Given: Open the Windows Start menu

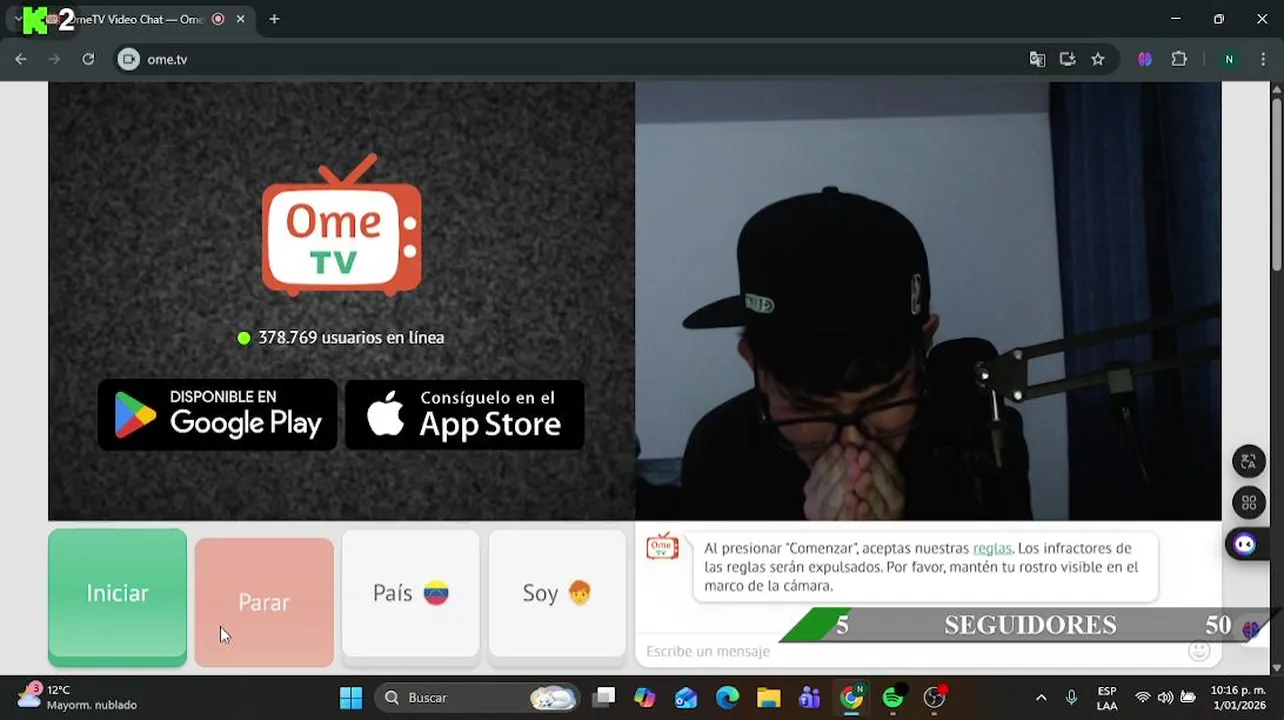Looking at the screenshot, I should [351, 698].
